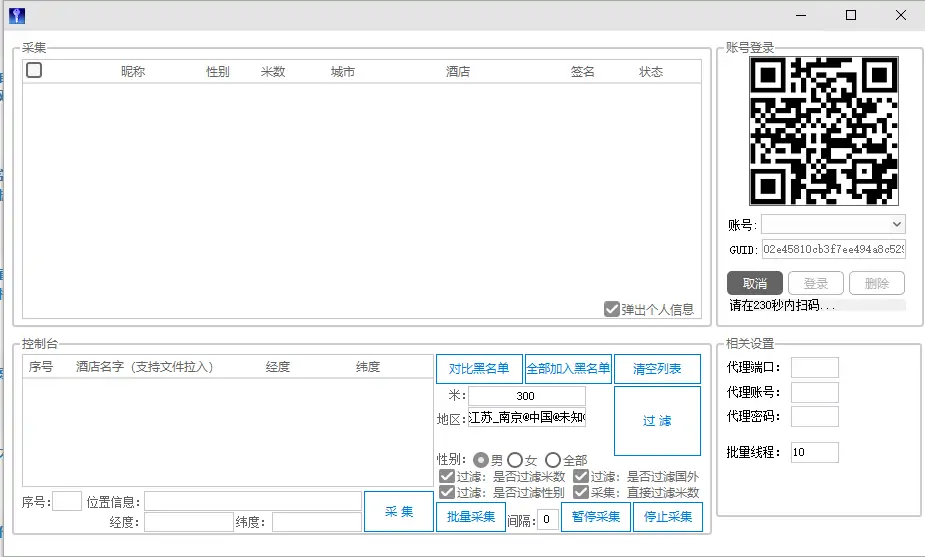Toggle 是否过滤性别 filter checkbox
925x557 pixels.
click(x=447, y=492)
